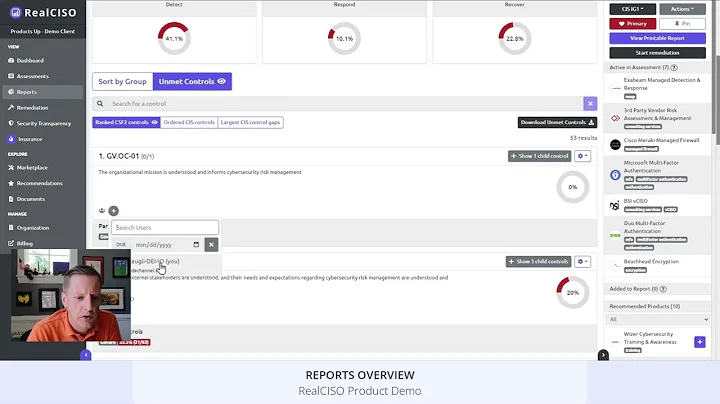Open Assessments in the sidebar

click(32, 76)
